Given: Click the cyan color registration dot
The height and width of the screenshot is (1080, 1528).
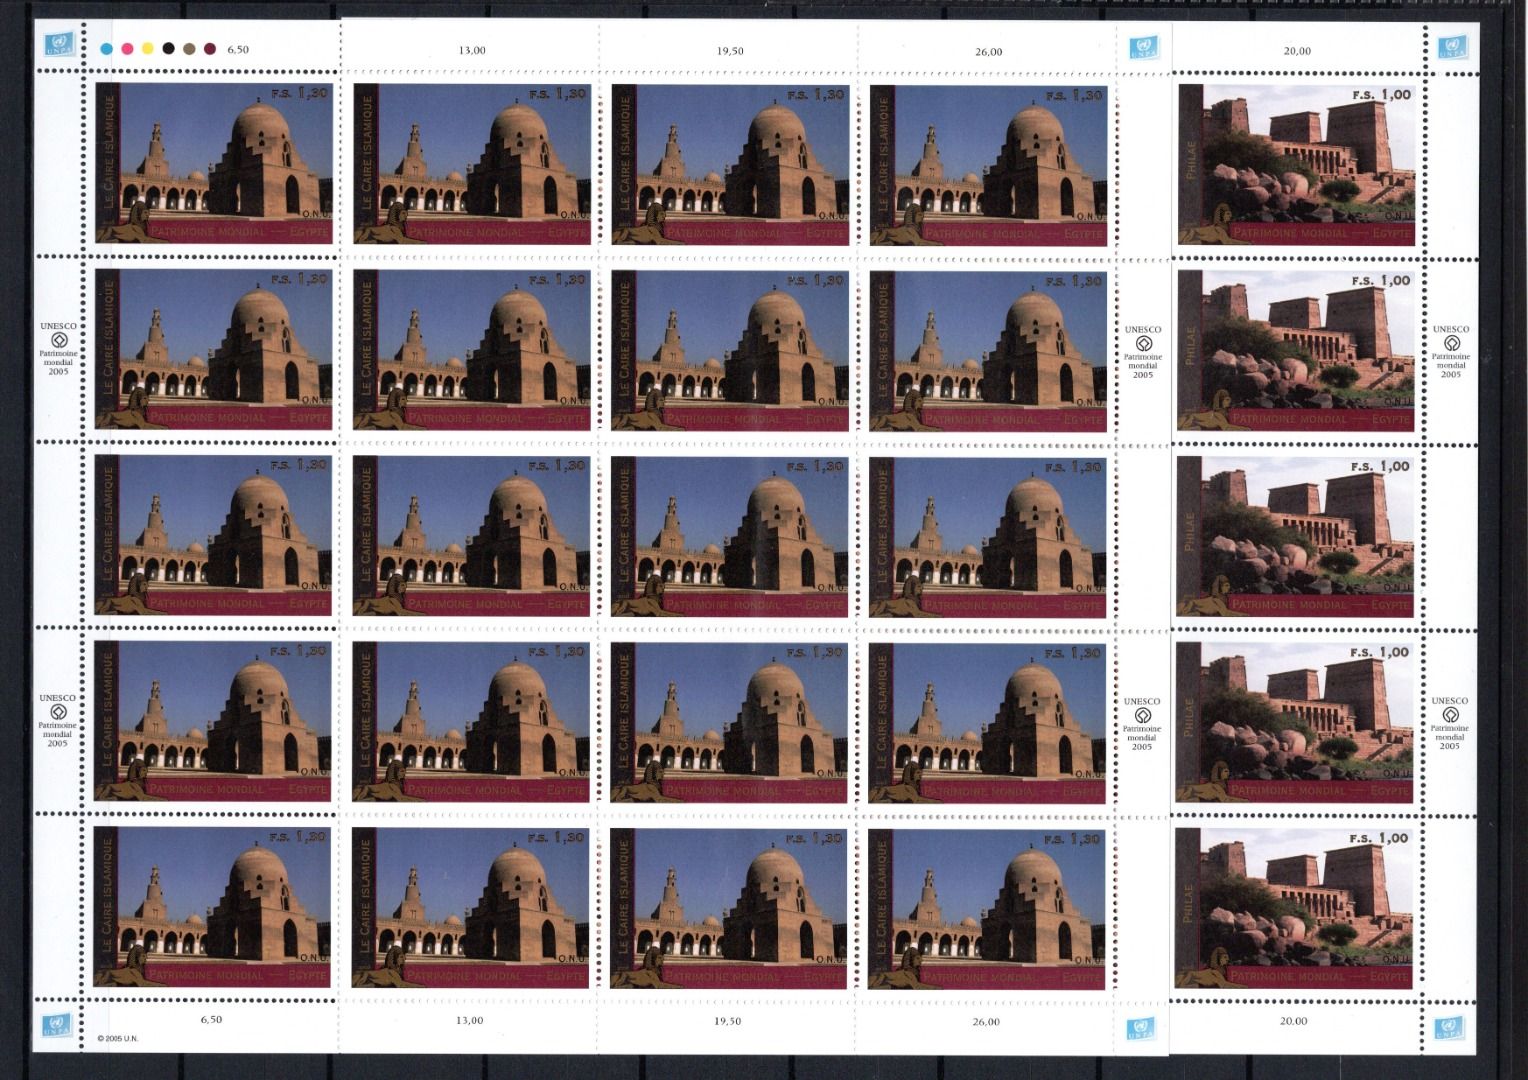Looking at the screenshot, I should (106, 48).
